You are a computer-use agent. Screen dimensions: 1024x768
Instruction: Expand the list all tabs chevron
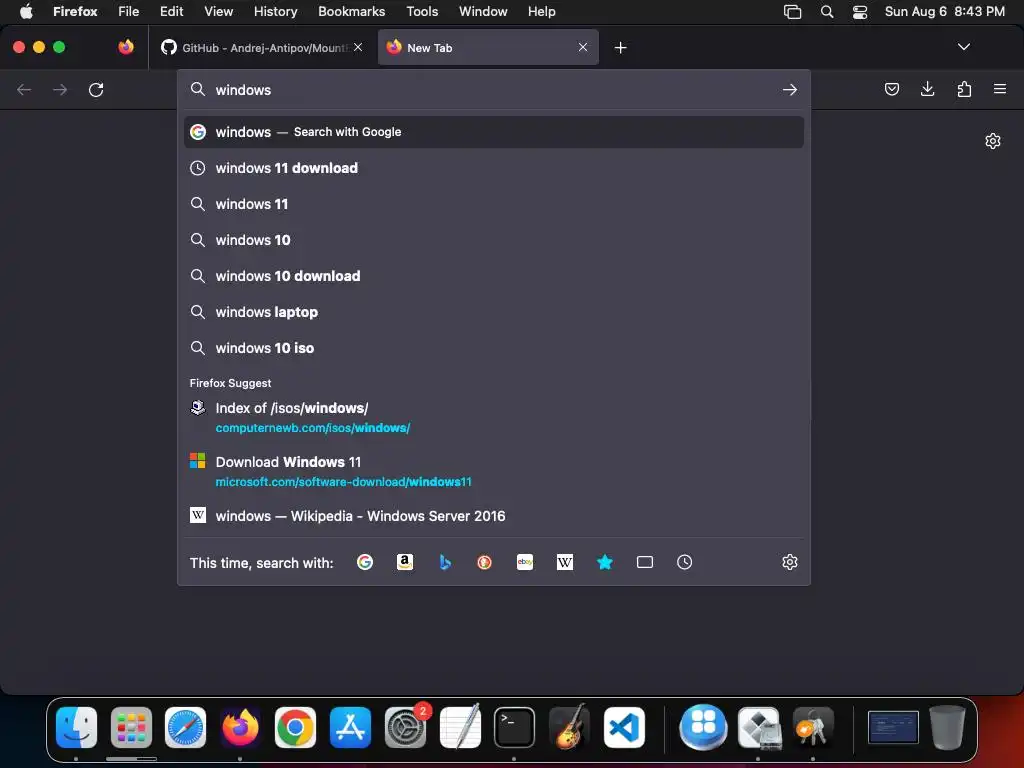[963, 47]
